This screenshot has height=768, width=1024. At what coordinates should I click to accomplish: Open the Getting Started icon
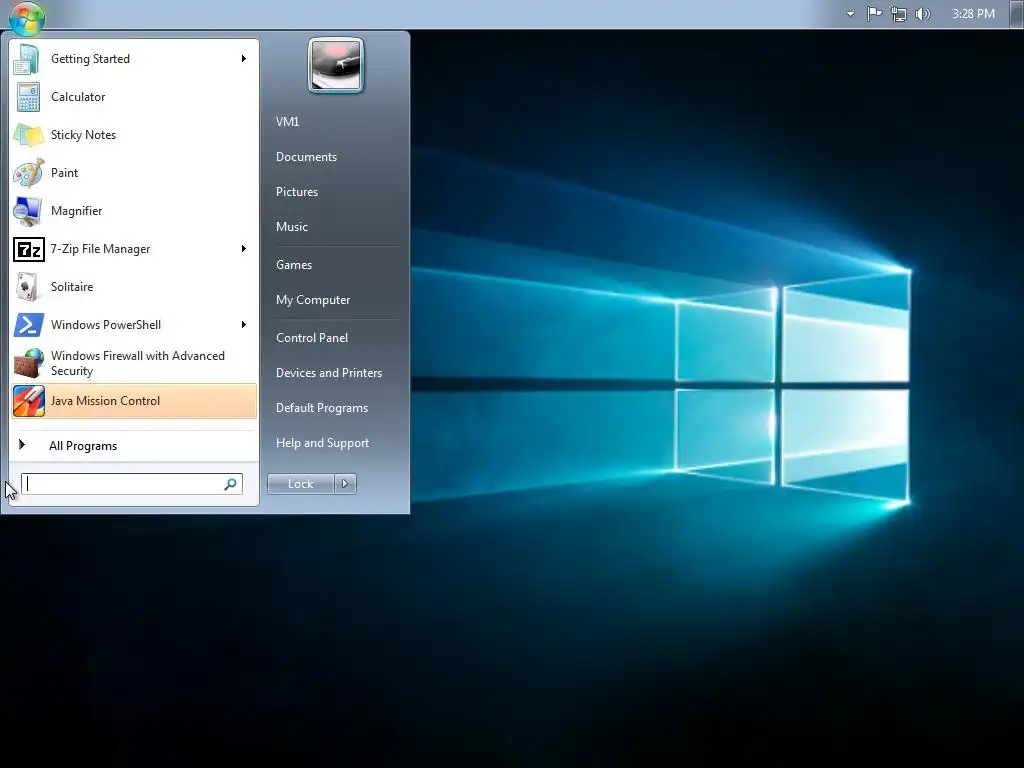click(27, 59)
